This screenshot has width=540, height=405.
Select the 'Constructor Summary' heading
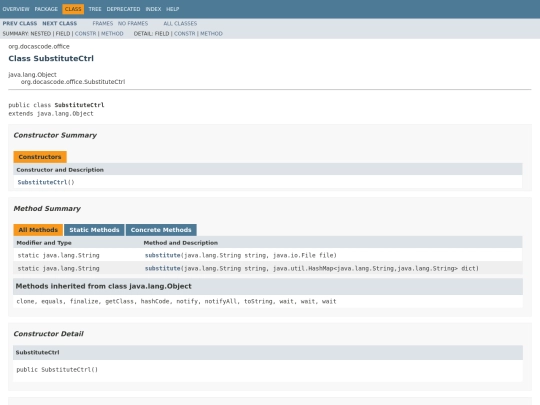pyautogui.click(x=55, y=135)
